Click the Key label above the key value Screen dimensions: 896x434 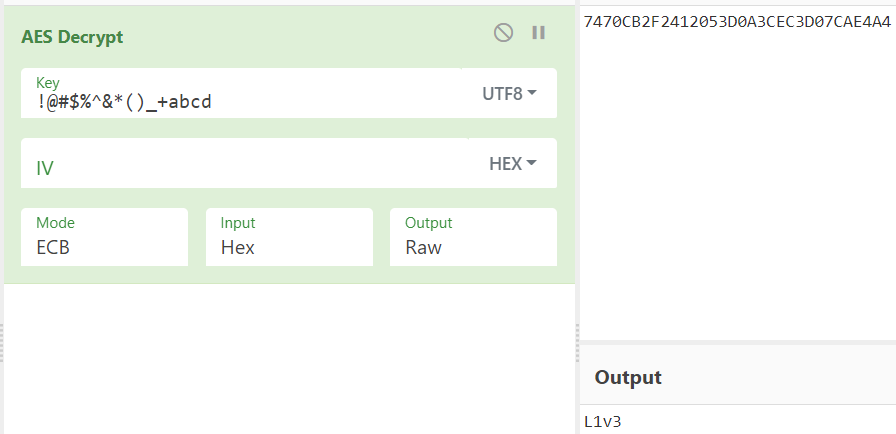[x=47, y=82]
